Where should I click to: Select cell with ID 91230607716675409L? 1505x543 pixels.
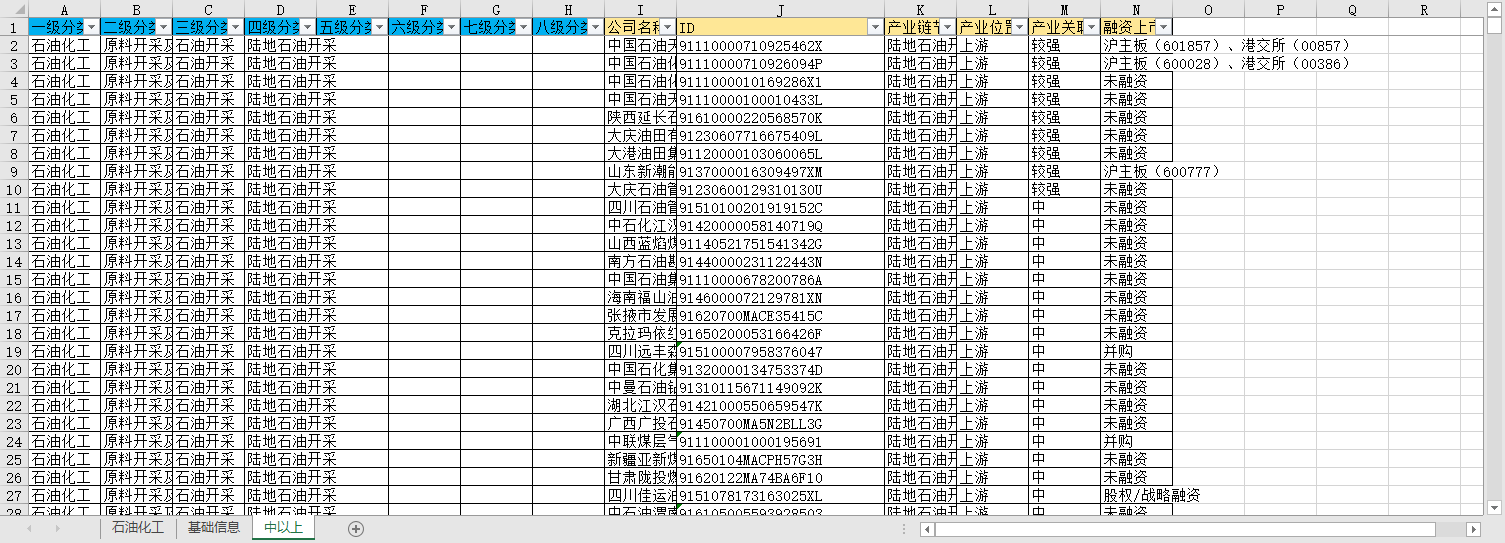click(780, 136)
